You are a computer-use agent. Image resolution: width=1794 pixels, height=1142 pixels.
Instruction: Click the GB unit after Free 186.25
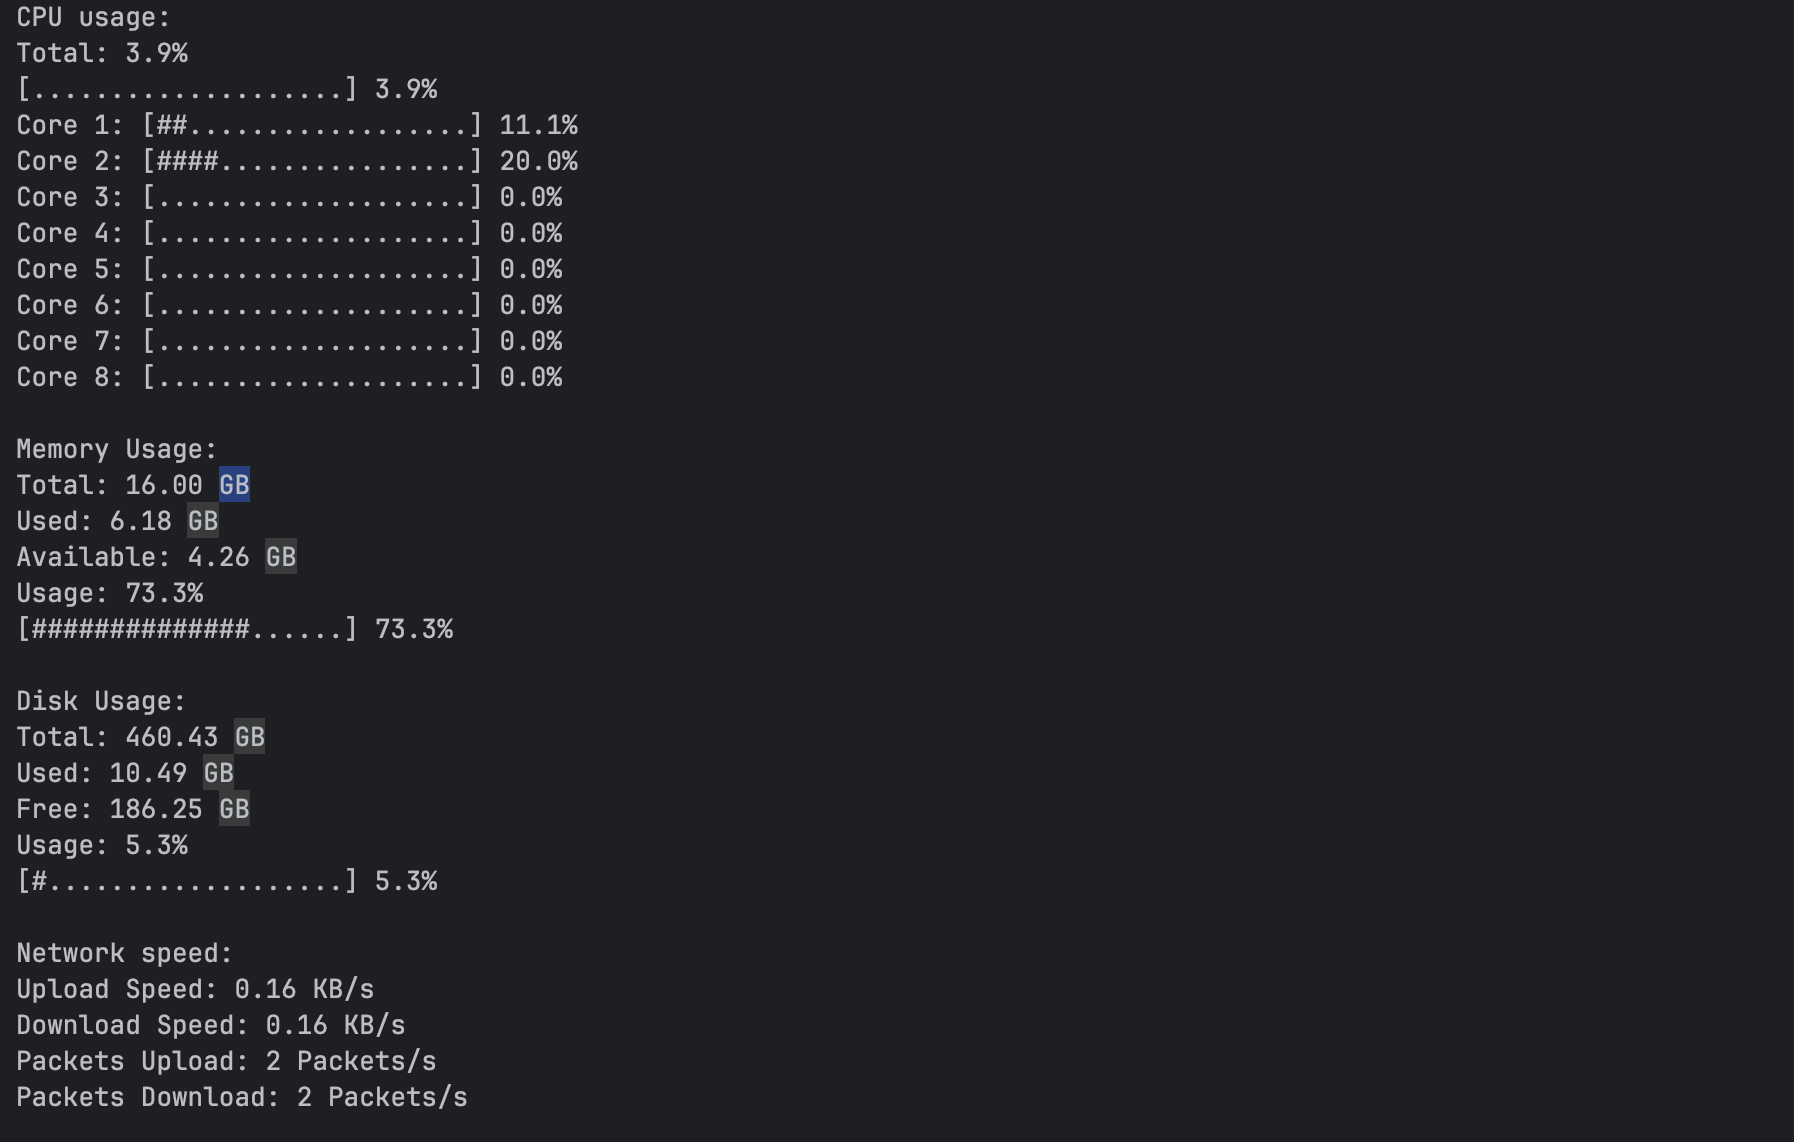(x=234, y=809)
